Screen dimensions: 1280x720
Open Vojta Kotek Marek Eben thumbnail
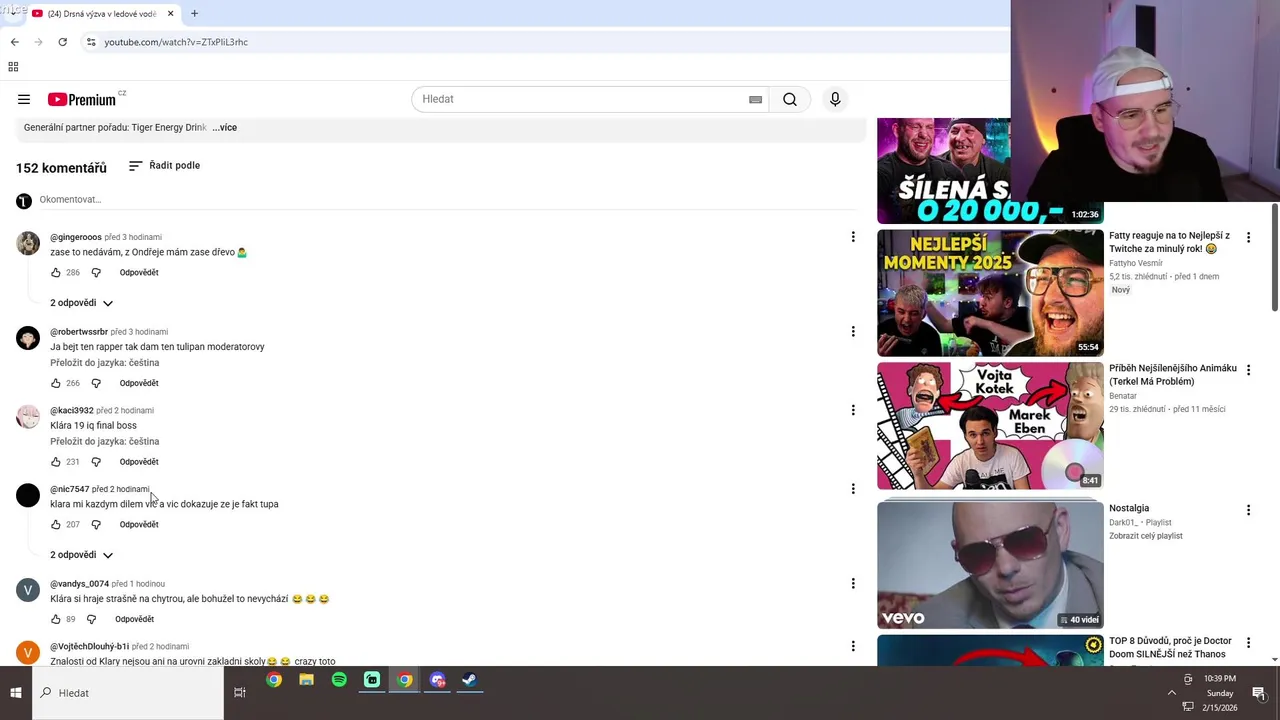[990, 425]
